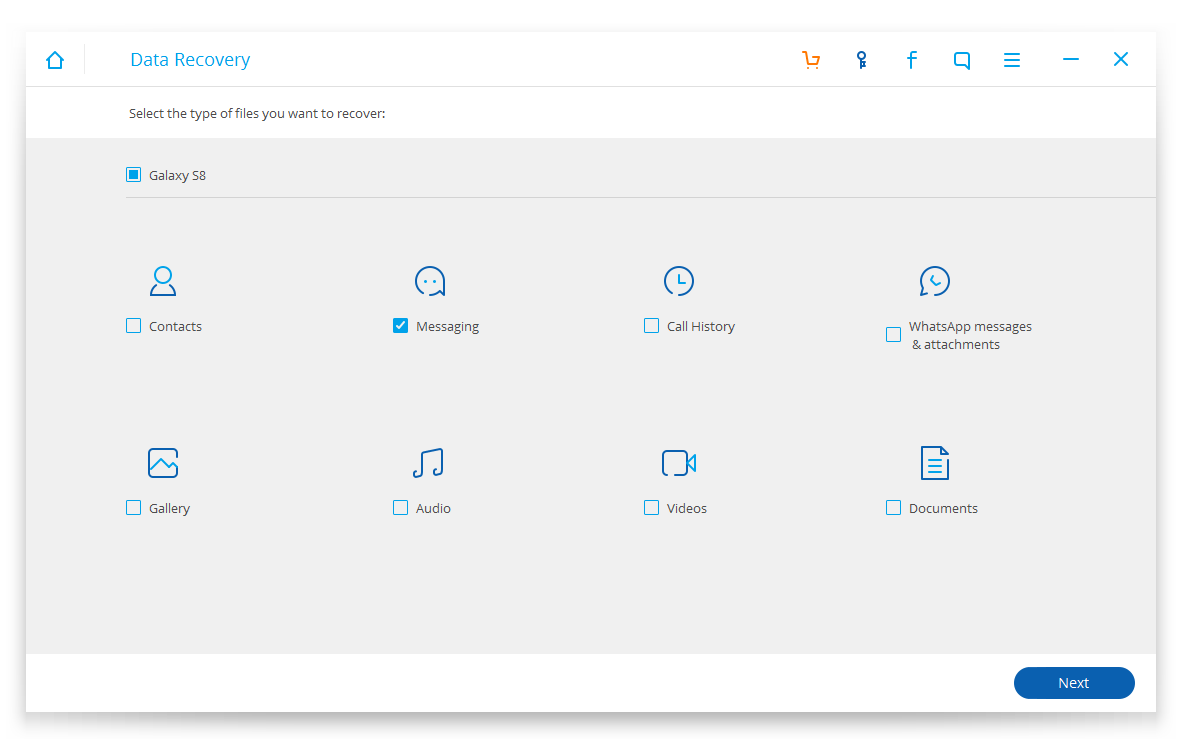Open the Facebook share icon
1182x741 pixels.
point(911,60)
